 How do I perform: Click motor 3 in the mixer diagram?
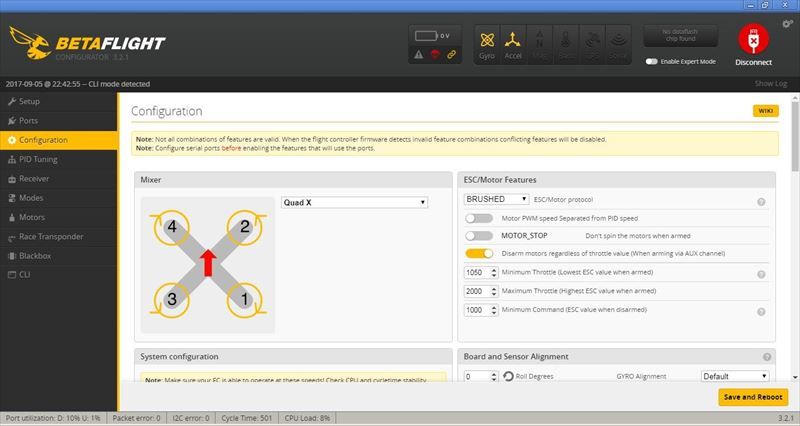point(172,299)
